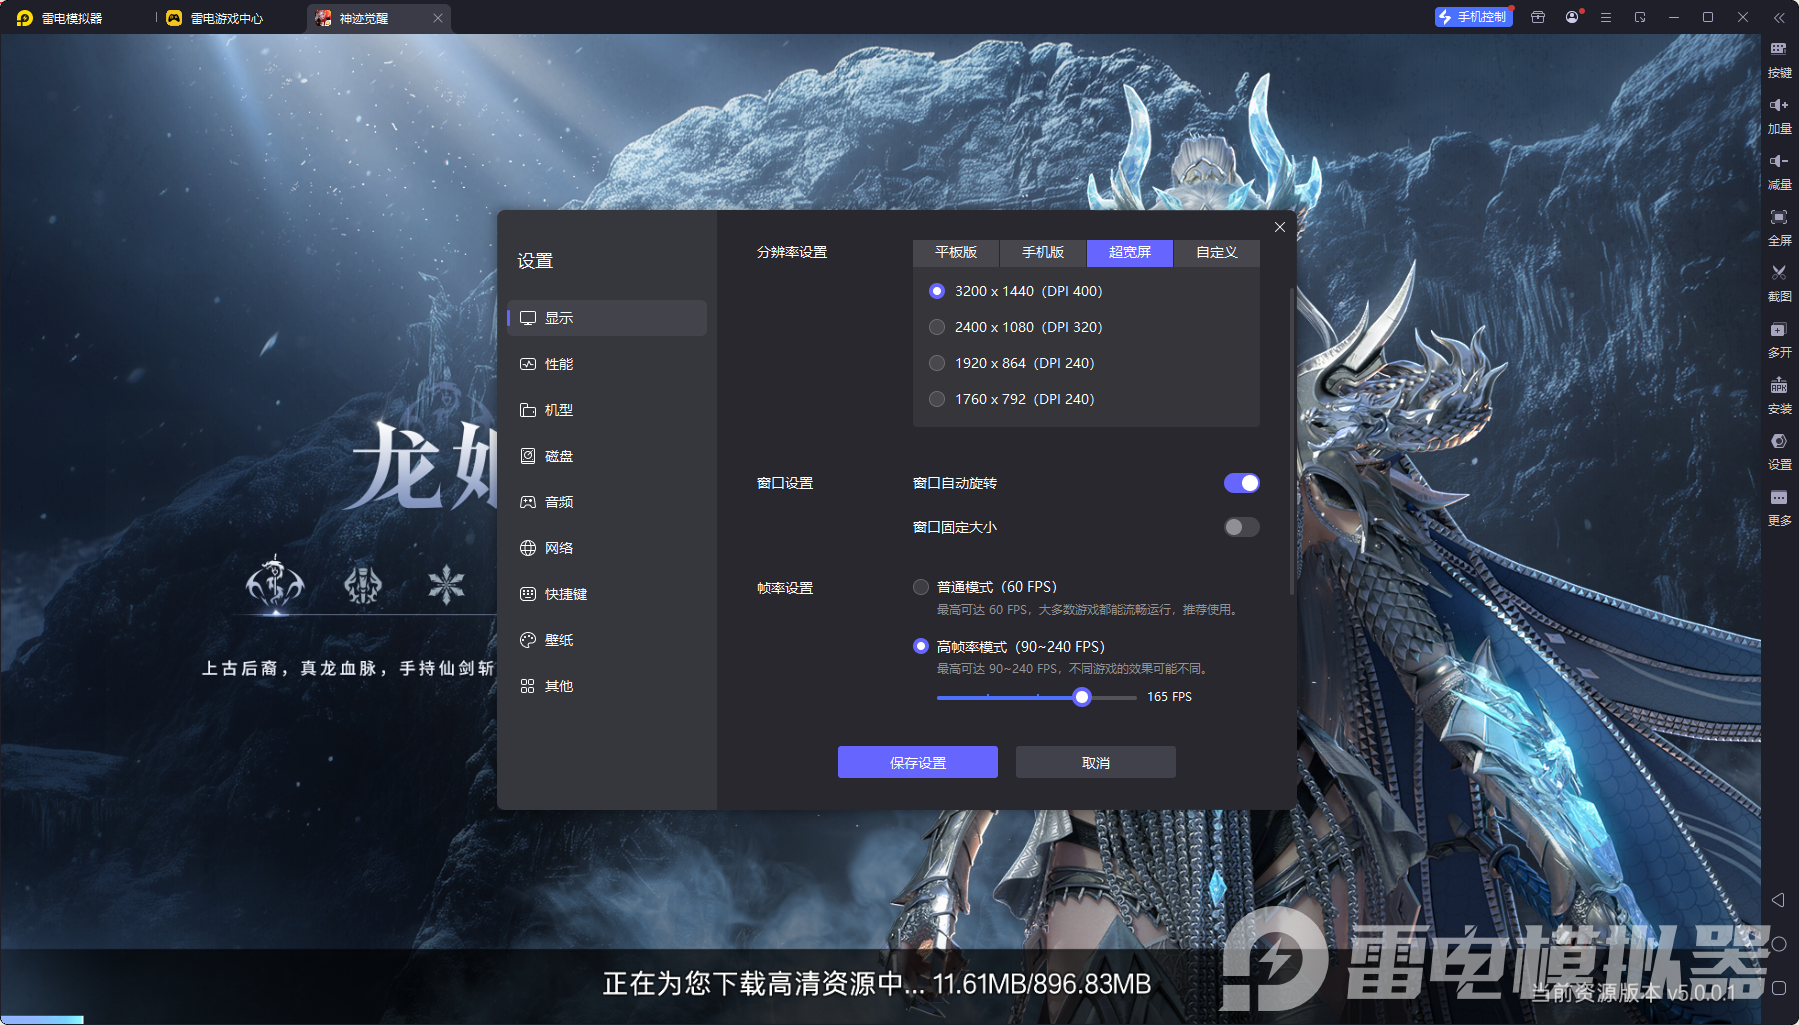Disable the 窗口自动旋转 toggle
Image resolution: width=1799 pixels, height=1025 pixels.
1242,483
